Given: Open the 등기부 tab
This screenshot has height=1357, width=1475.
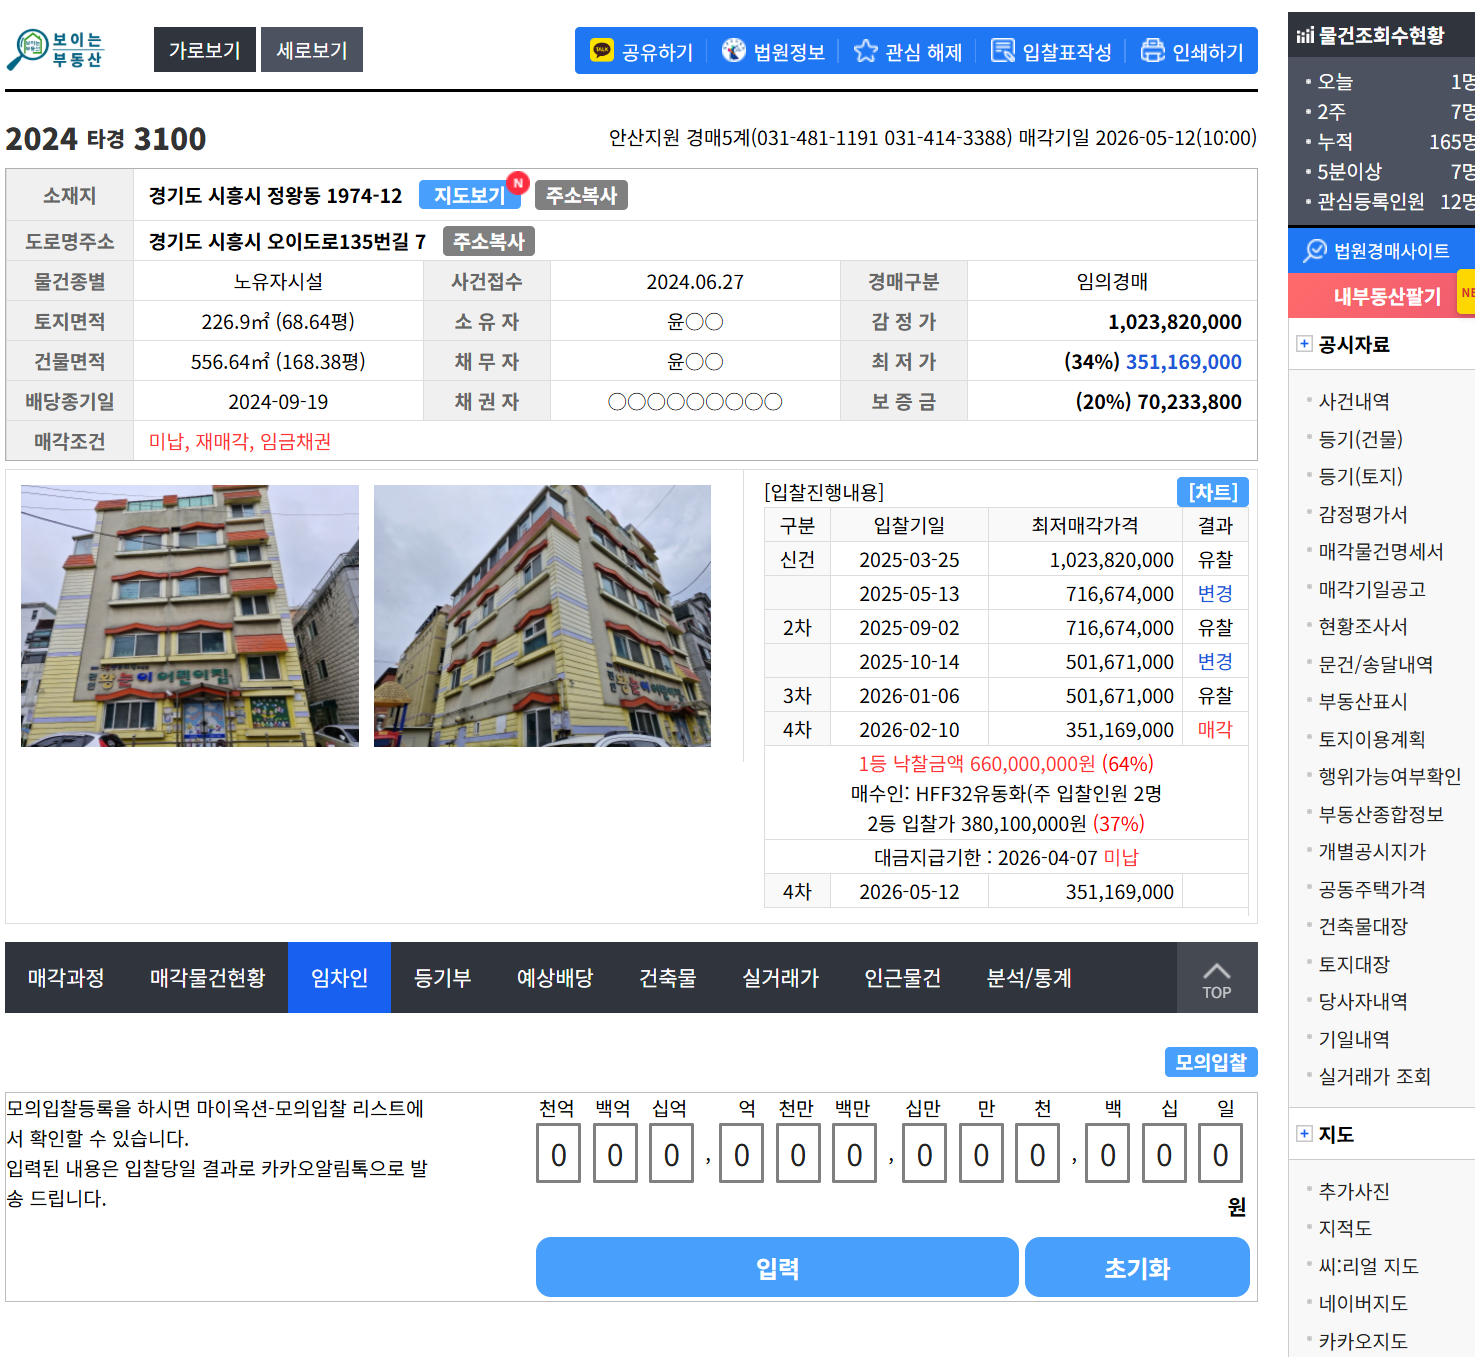Looking at the screenshot, I should pos(442,978).
